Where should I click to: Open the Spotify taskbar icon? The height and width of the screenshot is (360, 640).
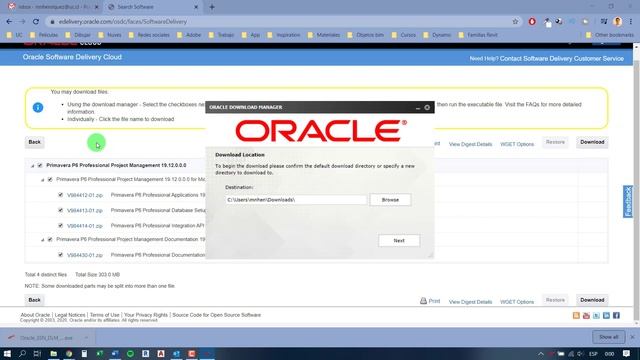(x=130, y=353)
